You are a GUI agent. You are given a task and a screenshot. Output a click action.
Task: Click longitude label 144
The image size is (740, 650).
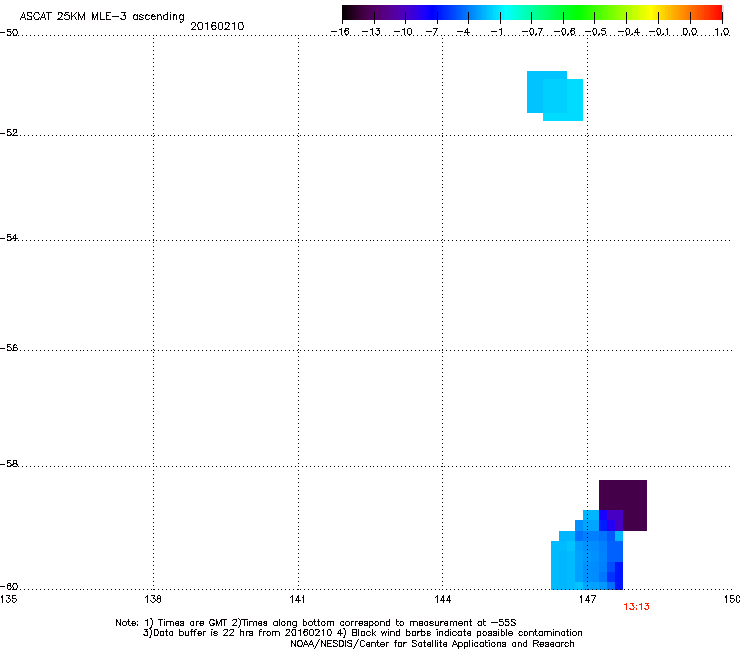[442, 599]
